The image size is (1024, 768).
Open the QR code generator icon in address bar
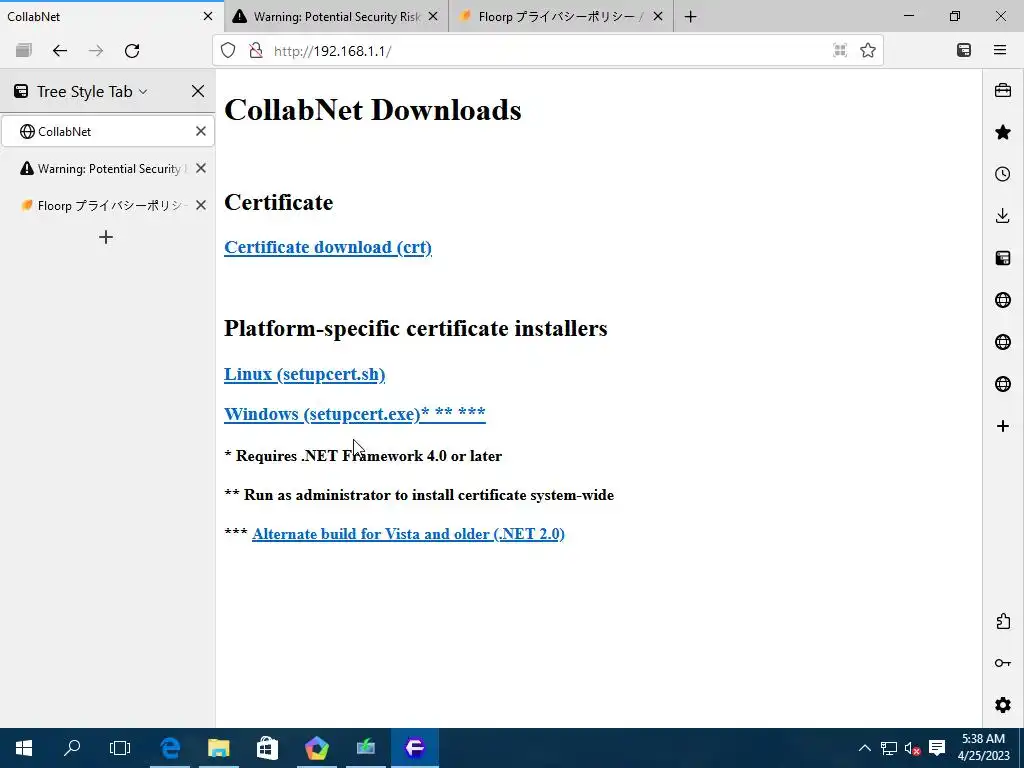[840, 50]
